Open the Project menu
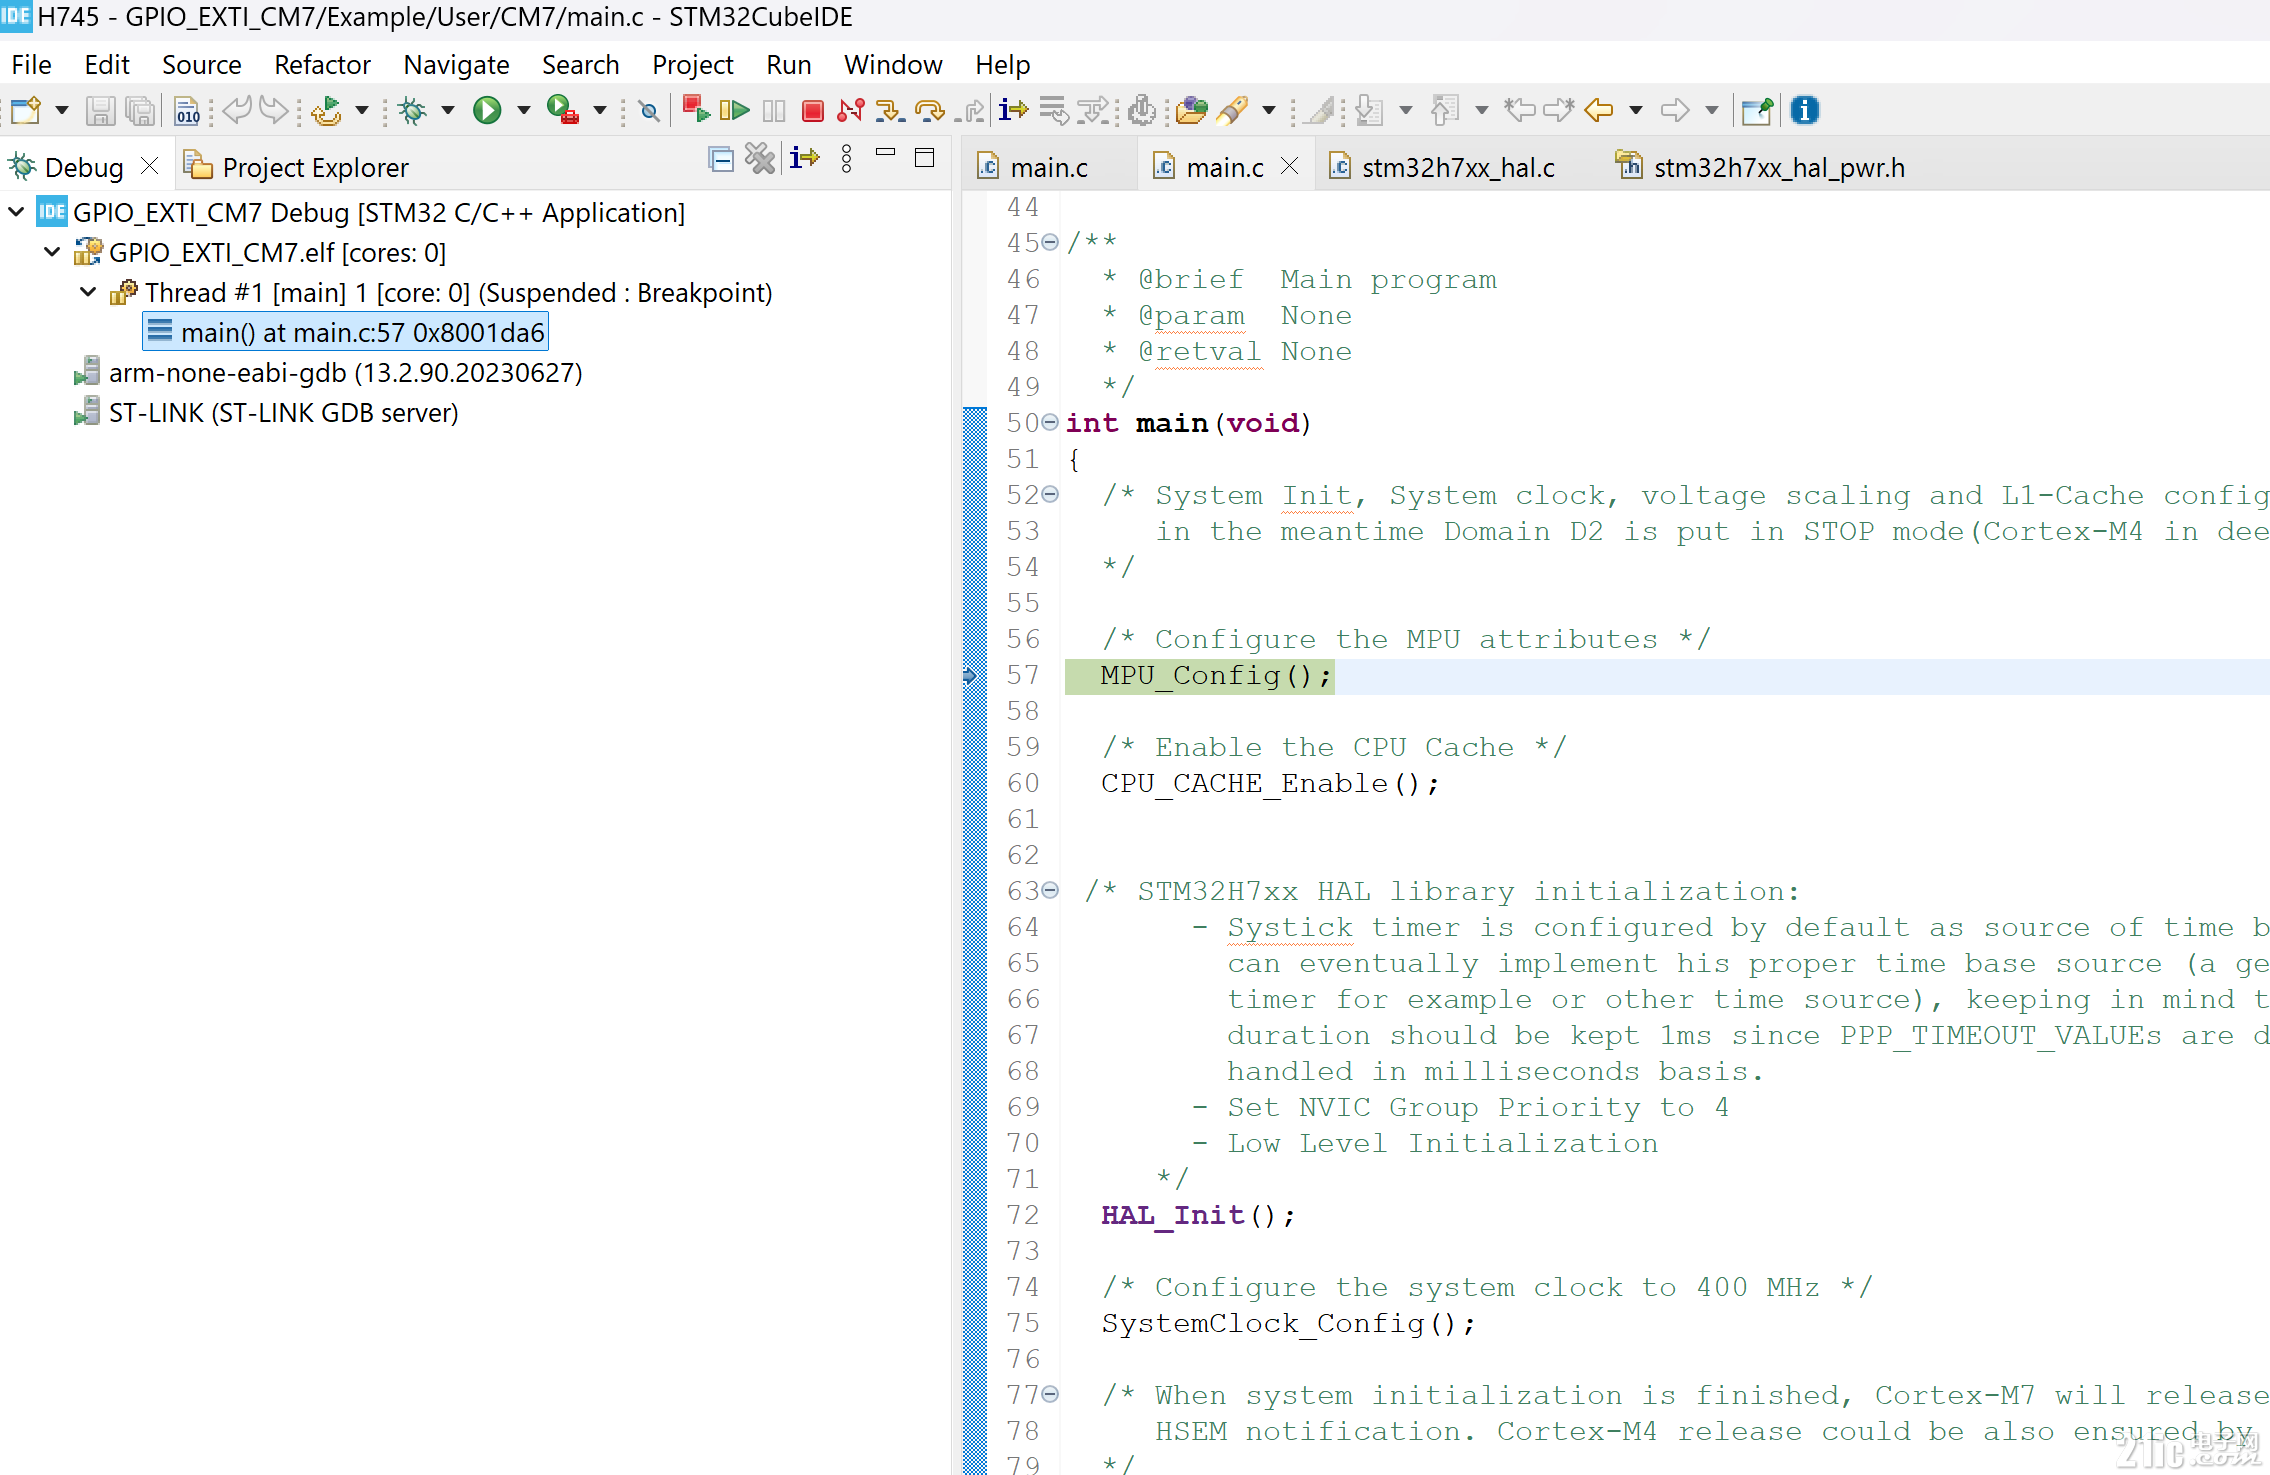The height and width of the screenshot is (1475, 2270). pyautogui.click(x=692, y=65)
